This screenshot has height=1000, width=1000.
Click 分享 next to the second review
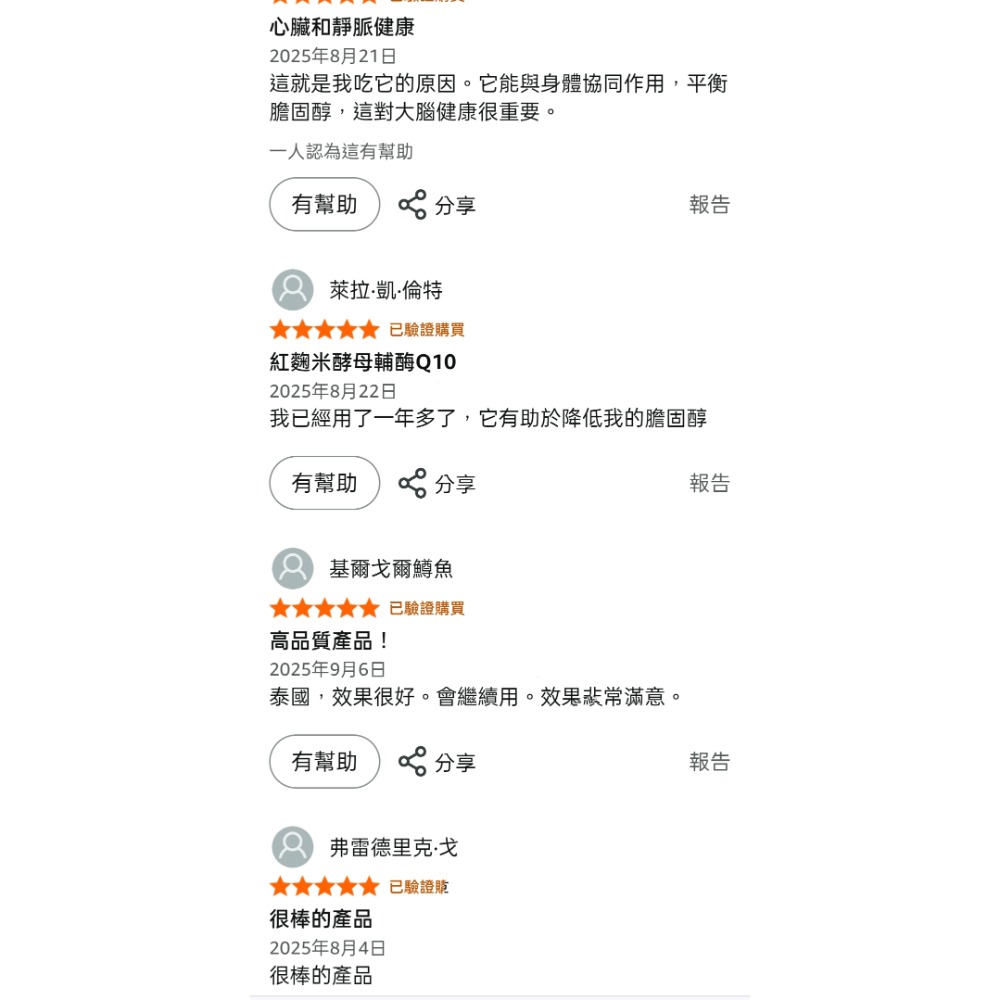click(x=455, y=483)
